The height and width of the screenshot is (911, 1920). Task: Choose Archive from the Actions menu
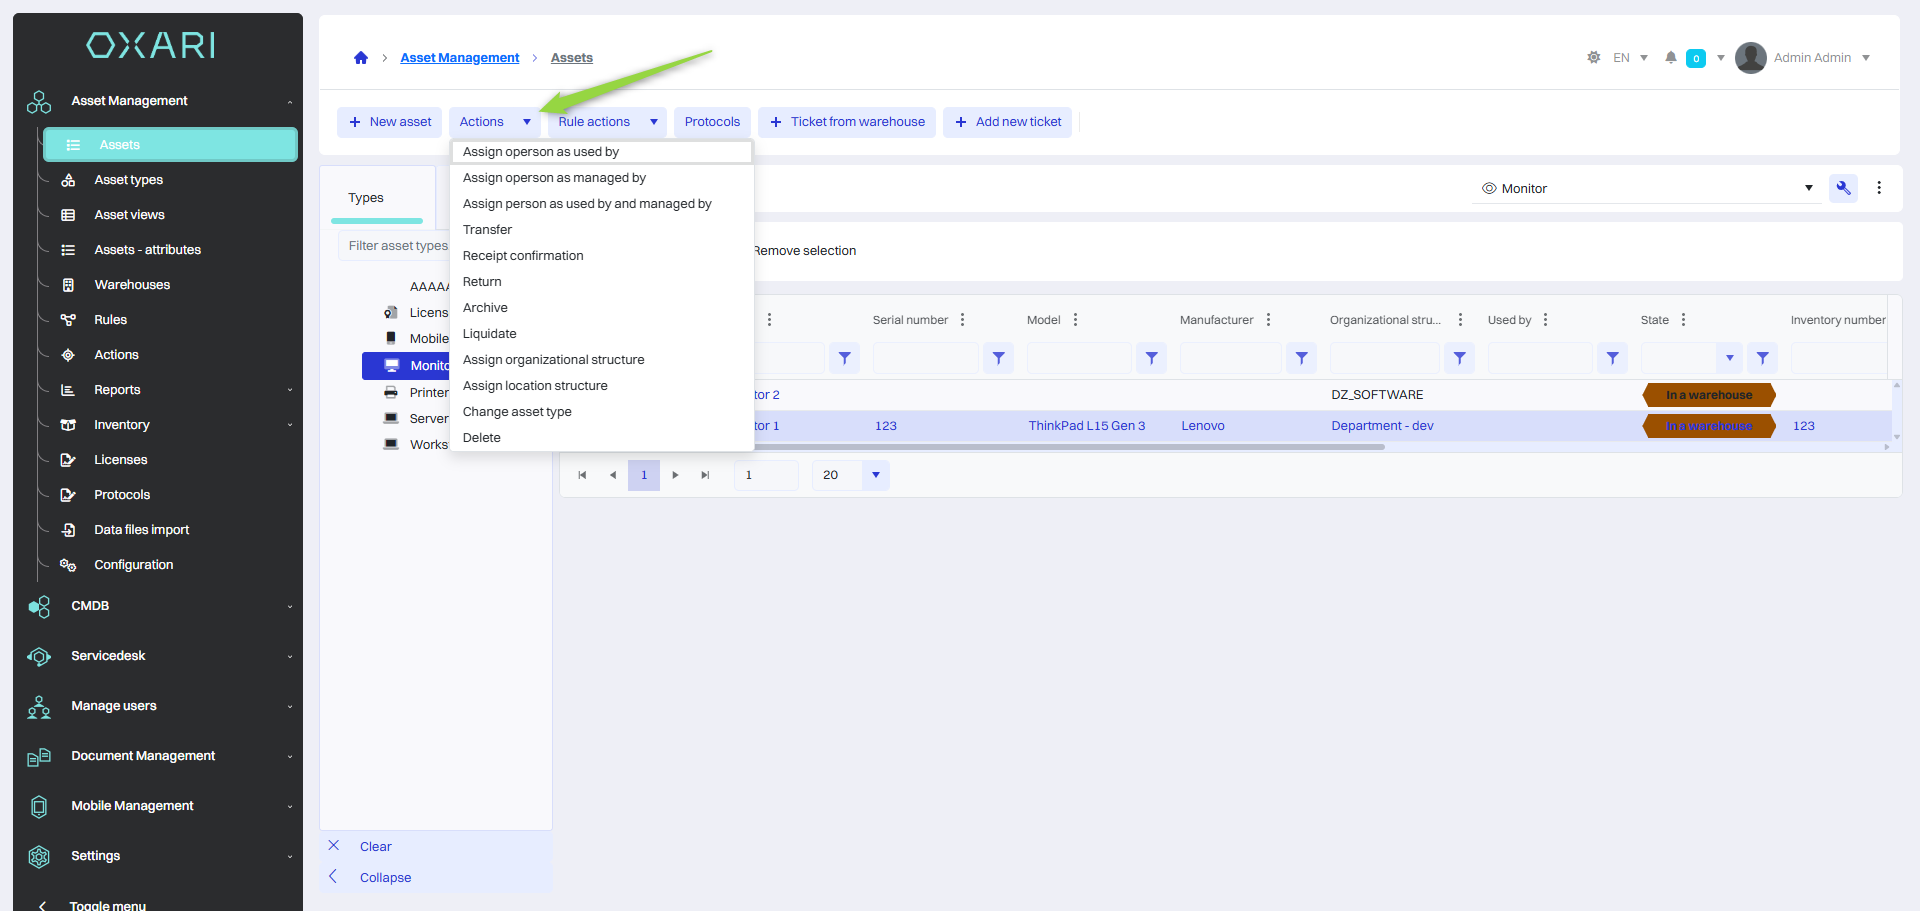485,308
